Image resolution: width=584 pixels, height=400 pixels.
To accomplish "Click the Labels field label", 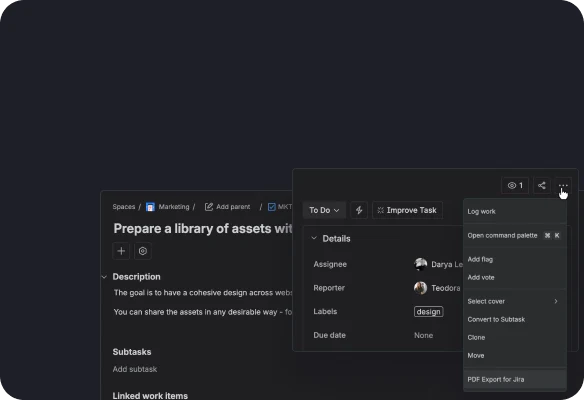I will coord(325,311).
